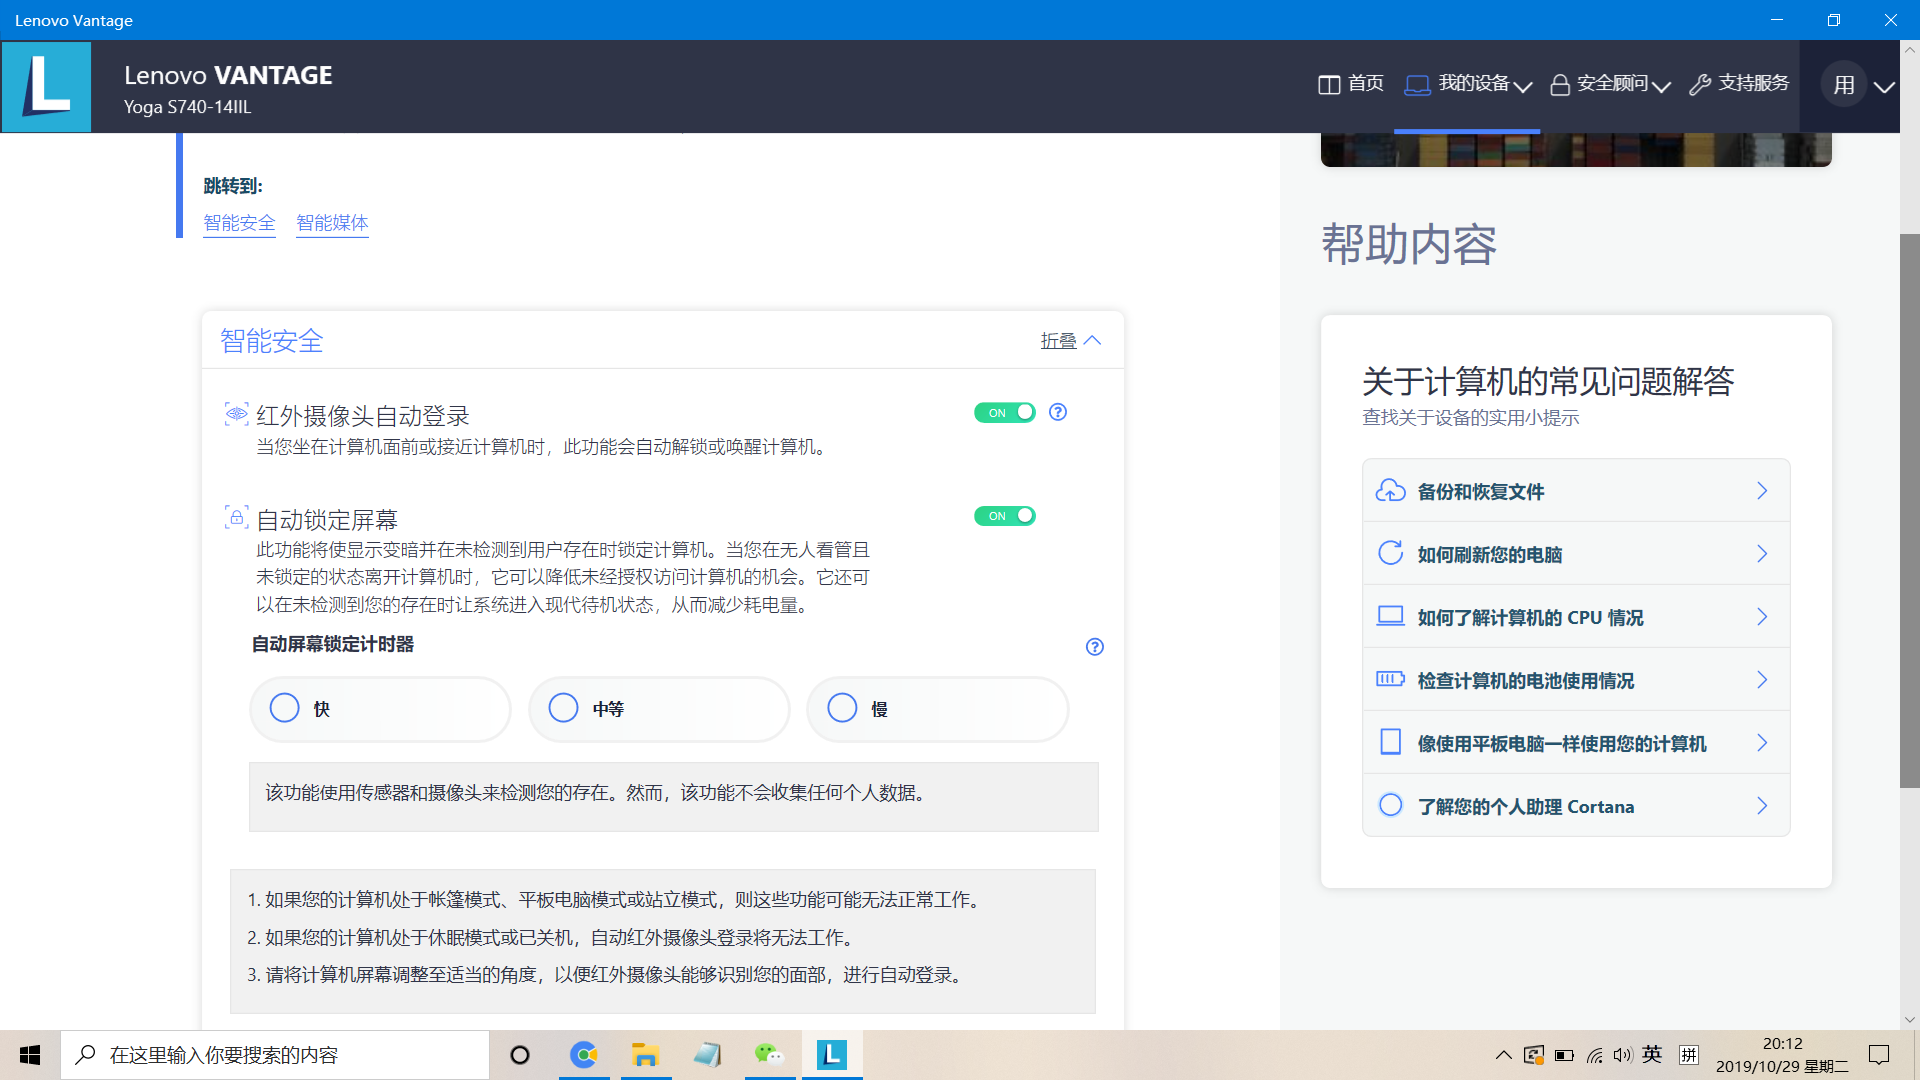Viewport: 1920px width, 1080px height.
Task: Switch the 英 input language indicator
Action: (x=1652, y=1055)
